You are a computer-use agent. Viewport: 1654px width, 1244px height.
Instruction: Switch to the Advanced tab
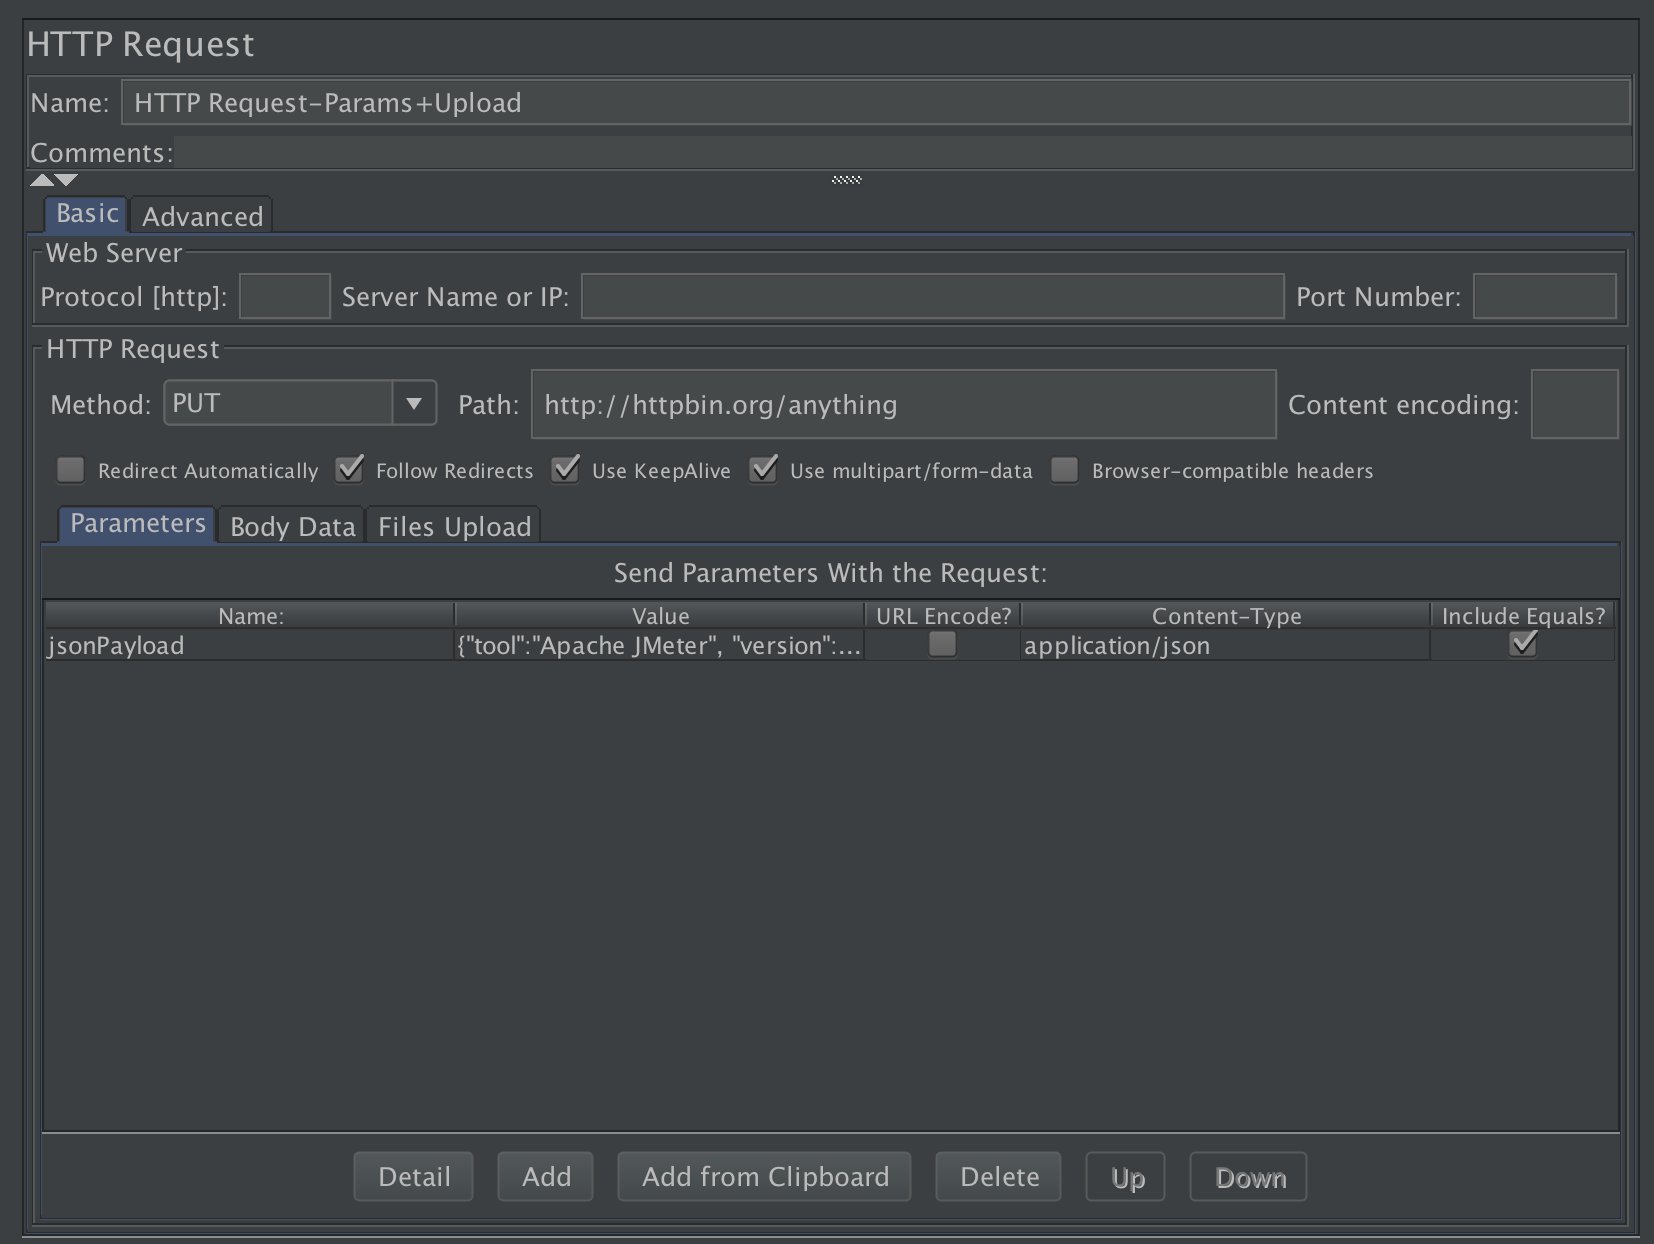coord(202,216)
